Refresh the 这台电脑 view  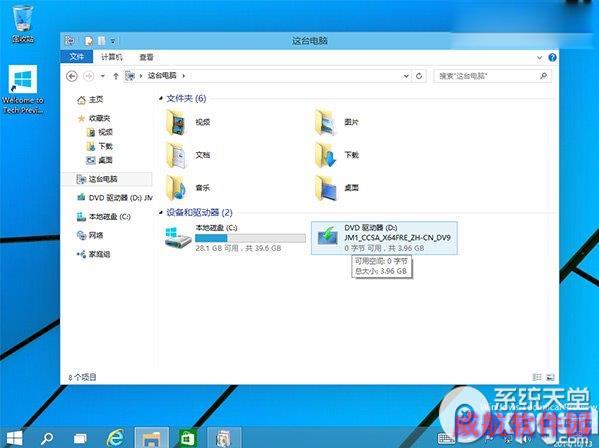[419, 76]
